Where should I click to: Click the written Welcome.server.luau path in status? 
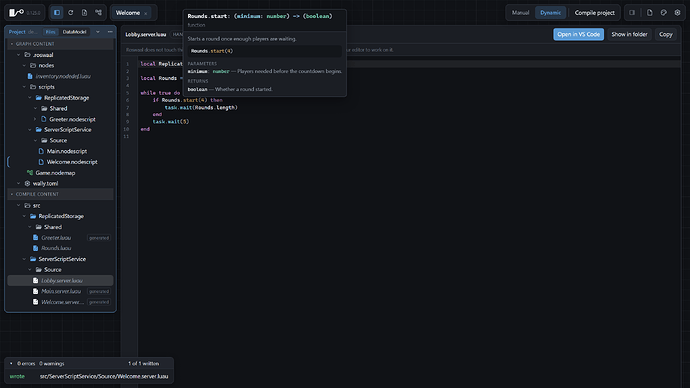(x=104, y=377)
